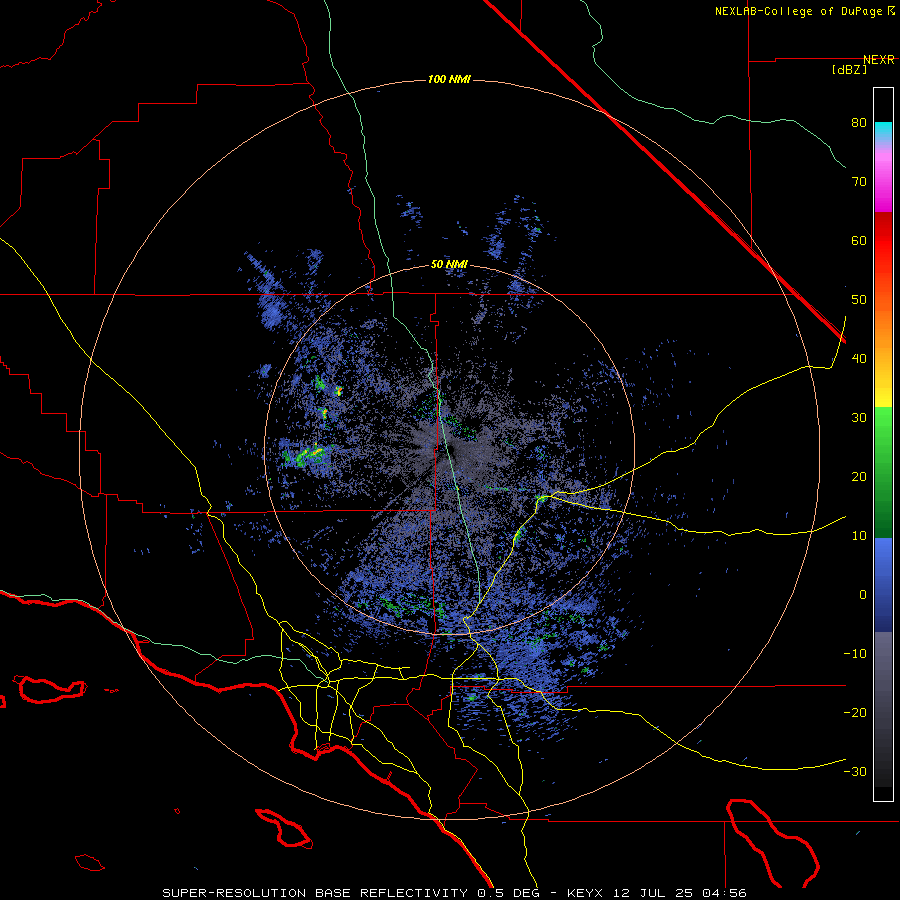Click the 80 value on the dBZ scale

pos(859,123)
